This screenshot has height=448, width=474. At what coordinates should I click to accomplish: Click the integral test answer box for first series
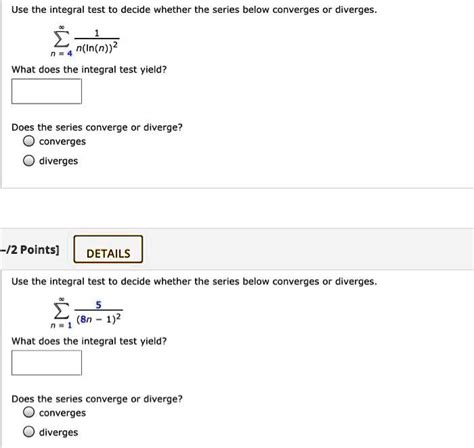point(46,91)
